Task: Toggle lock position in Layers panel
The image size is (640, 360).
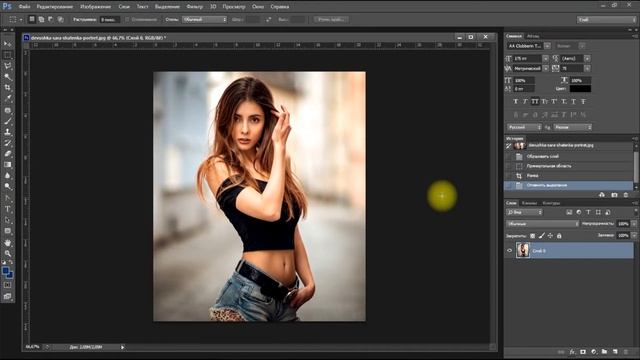Action: coord(550,236)
